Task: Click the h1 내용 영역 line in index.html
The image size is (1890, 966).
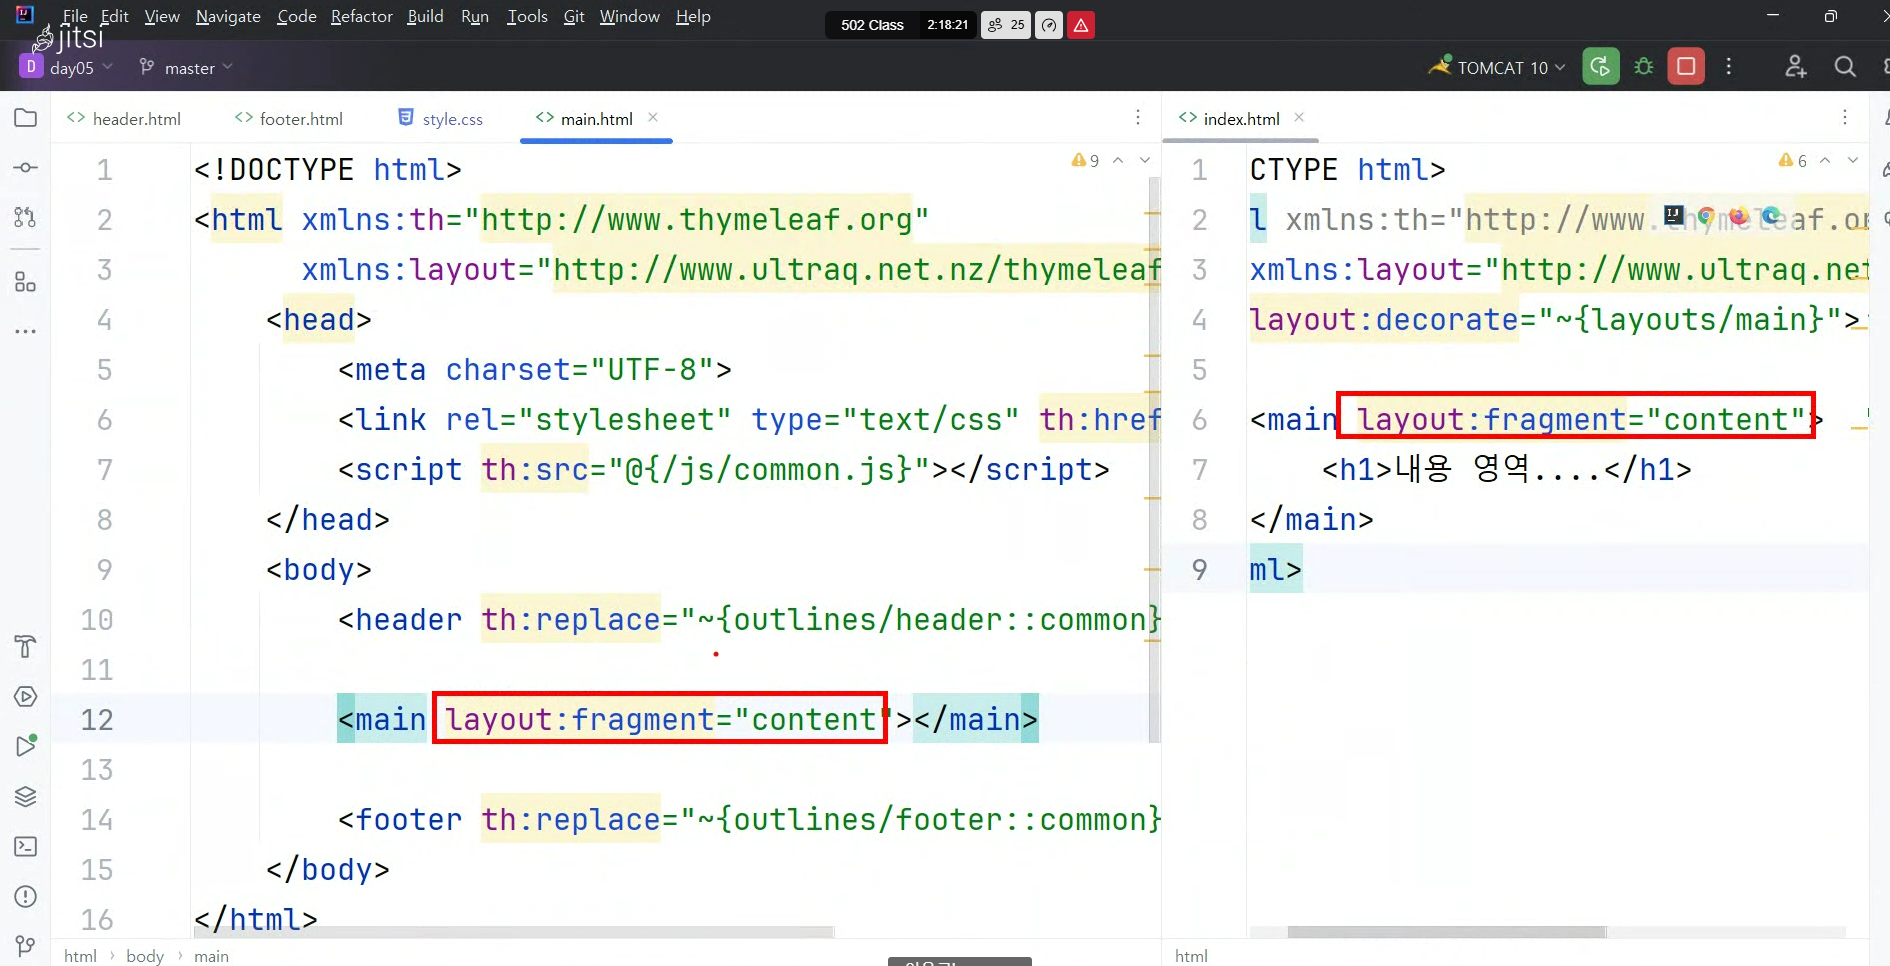Action: [x=1507, y=470]
